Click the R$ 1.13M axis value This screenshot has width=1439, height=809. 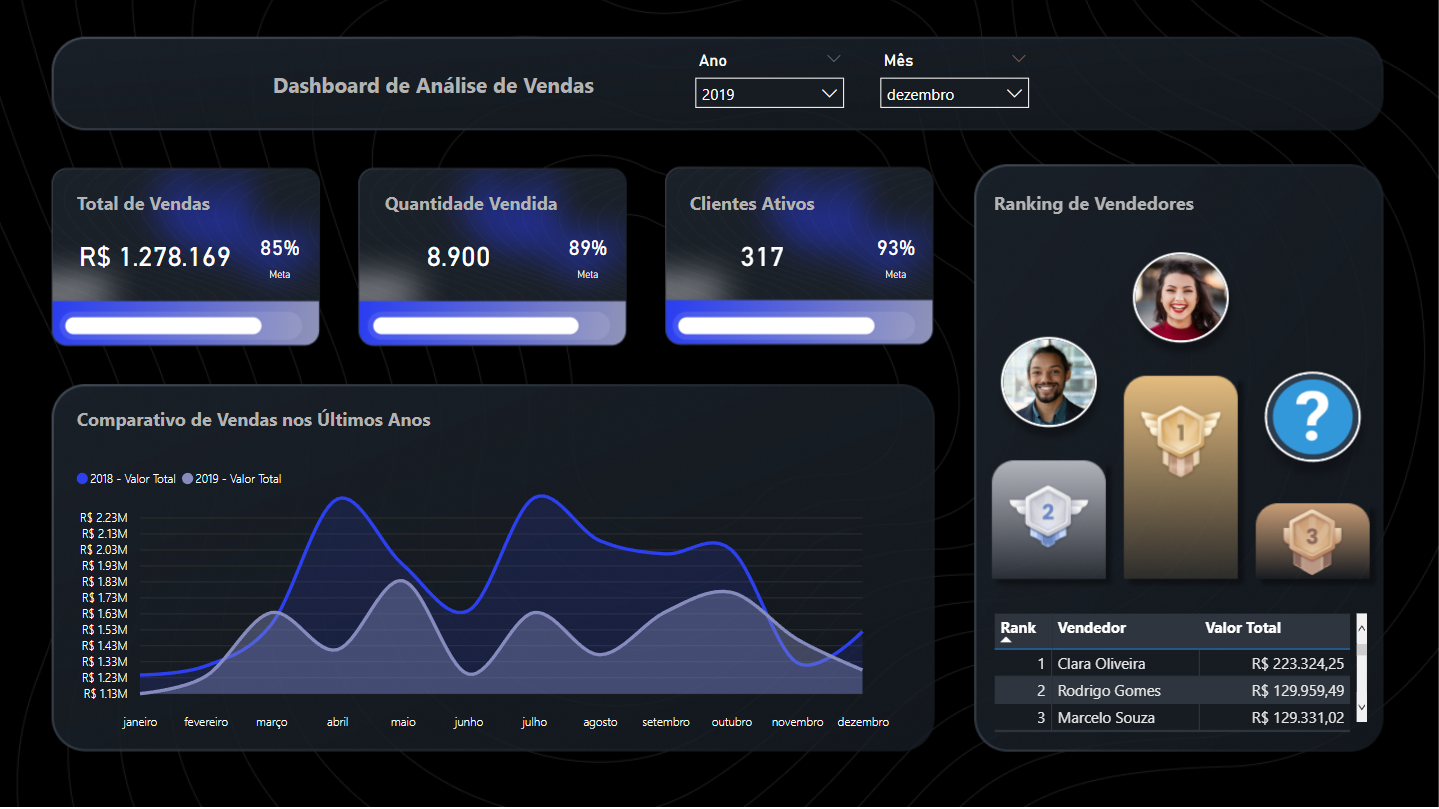(x=104, y=694)
